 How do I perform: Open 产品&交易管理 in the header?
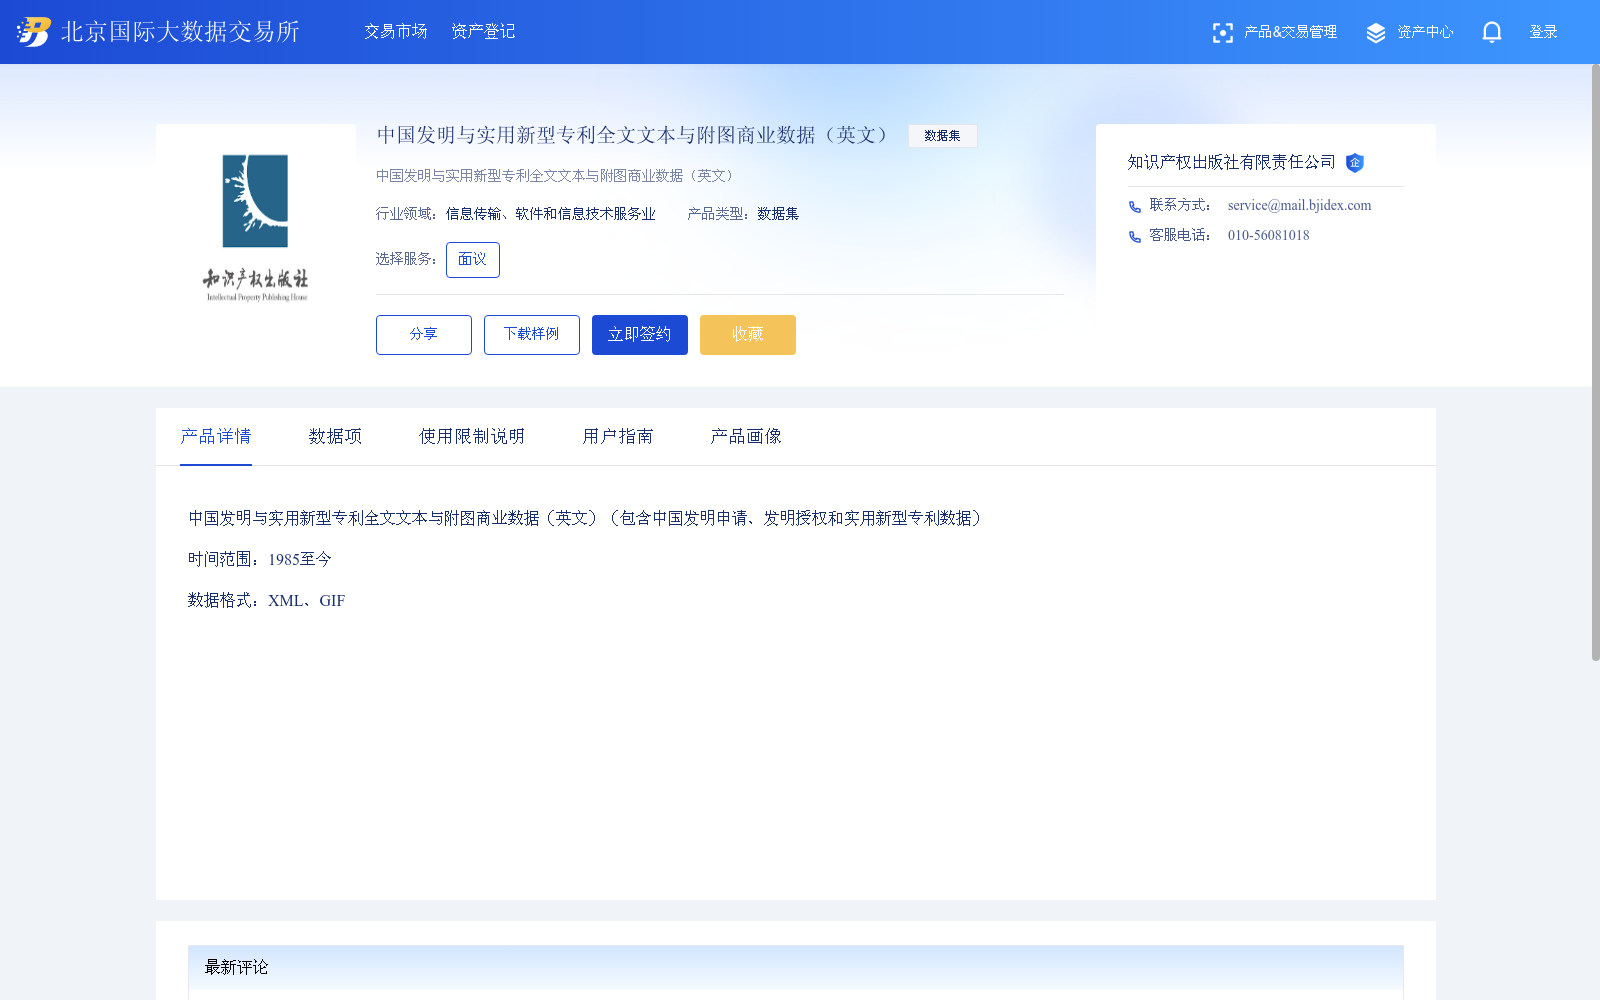[x=1290, y=32]
